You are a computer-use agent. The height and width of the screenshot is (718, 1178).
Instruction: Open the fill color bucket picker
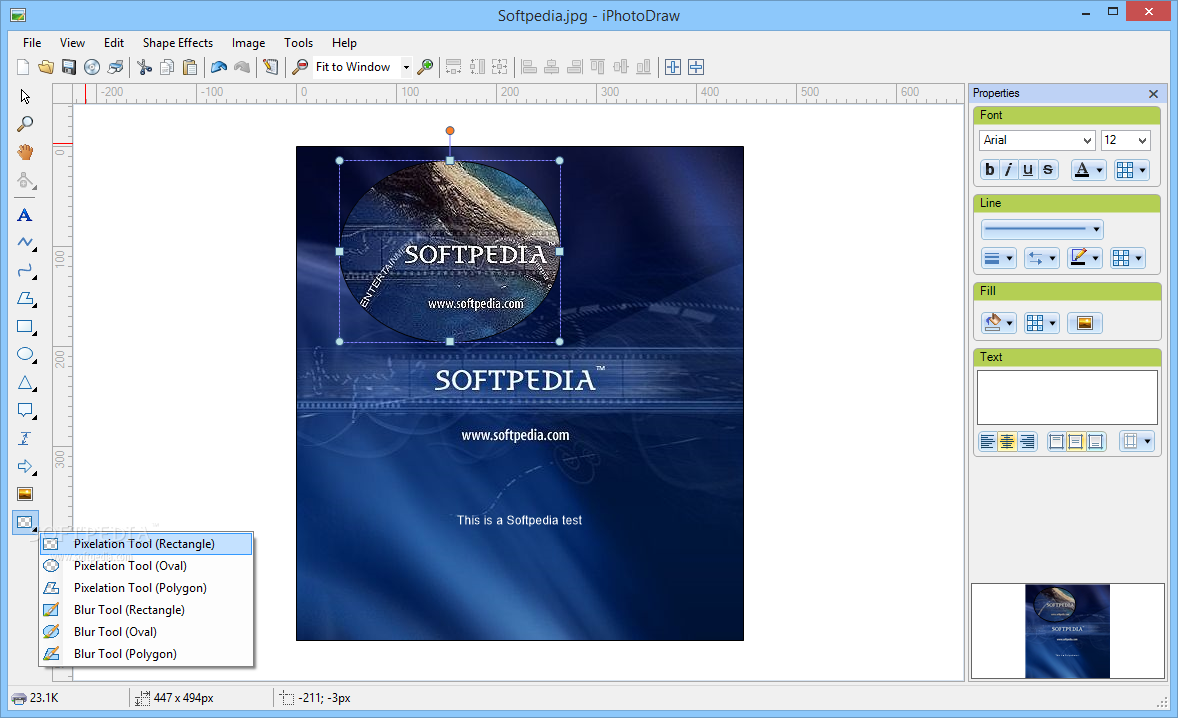998,323
